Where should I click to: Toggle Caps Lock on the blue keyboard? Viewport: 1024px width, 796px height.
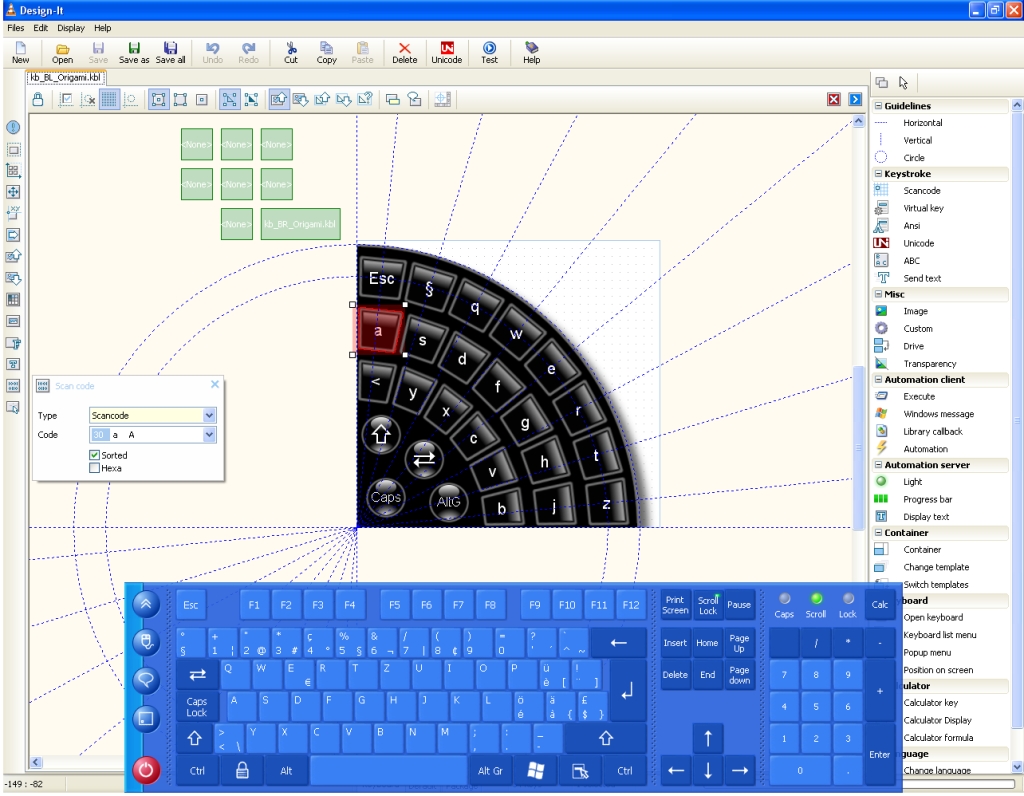click(x=197, y=707)
